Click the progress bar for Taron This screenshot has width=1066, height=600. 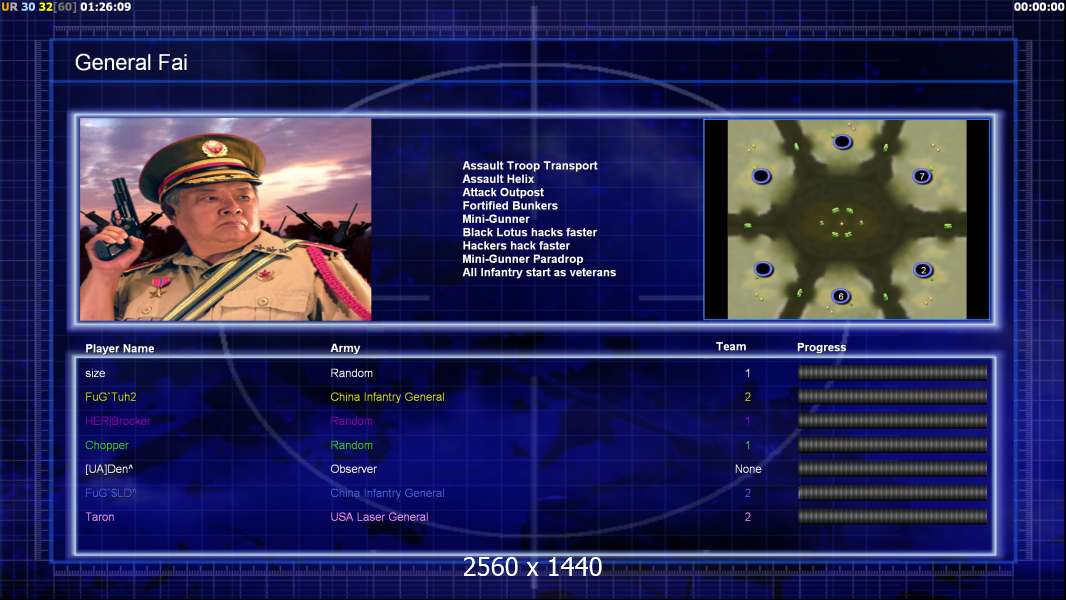click(x=893, y=516)
